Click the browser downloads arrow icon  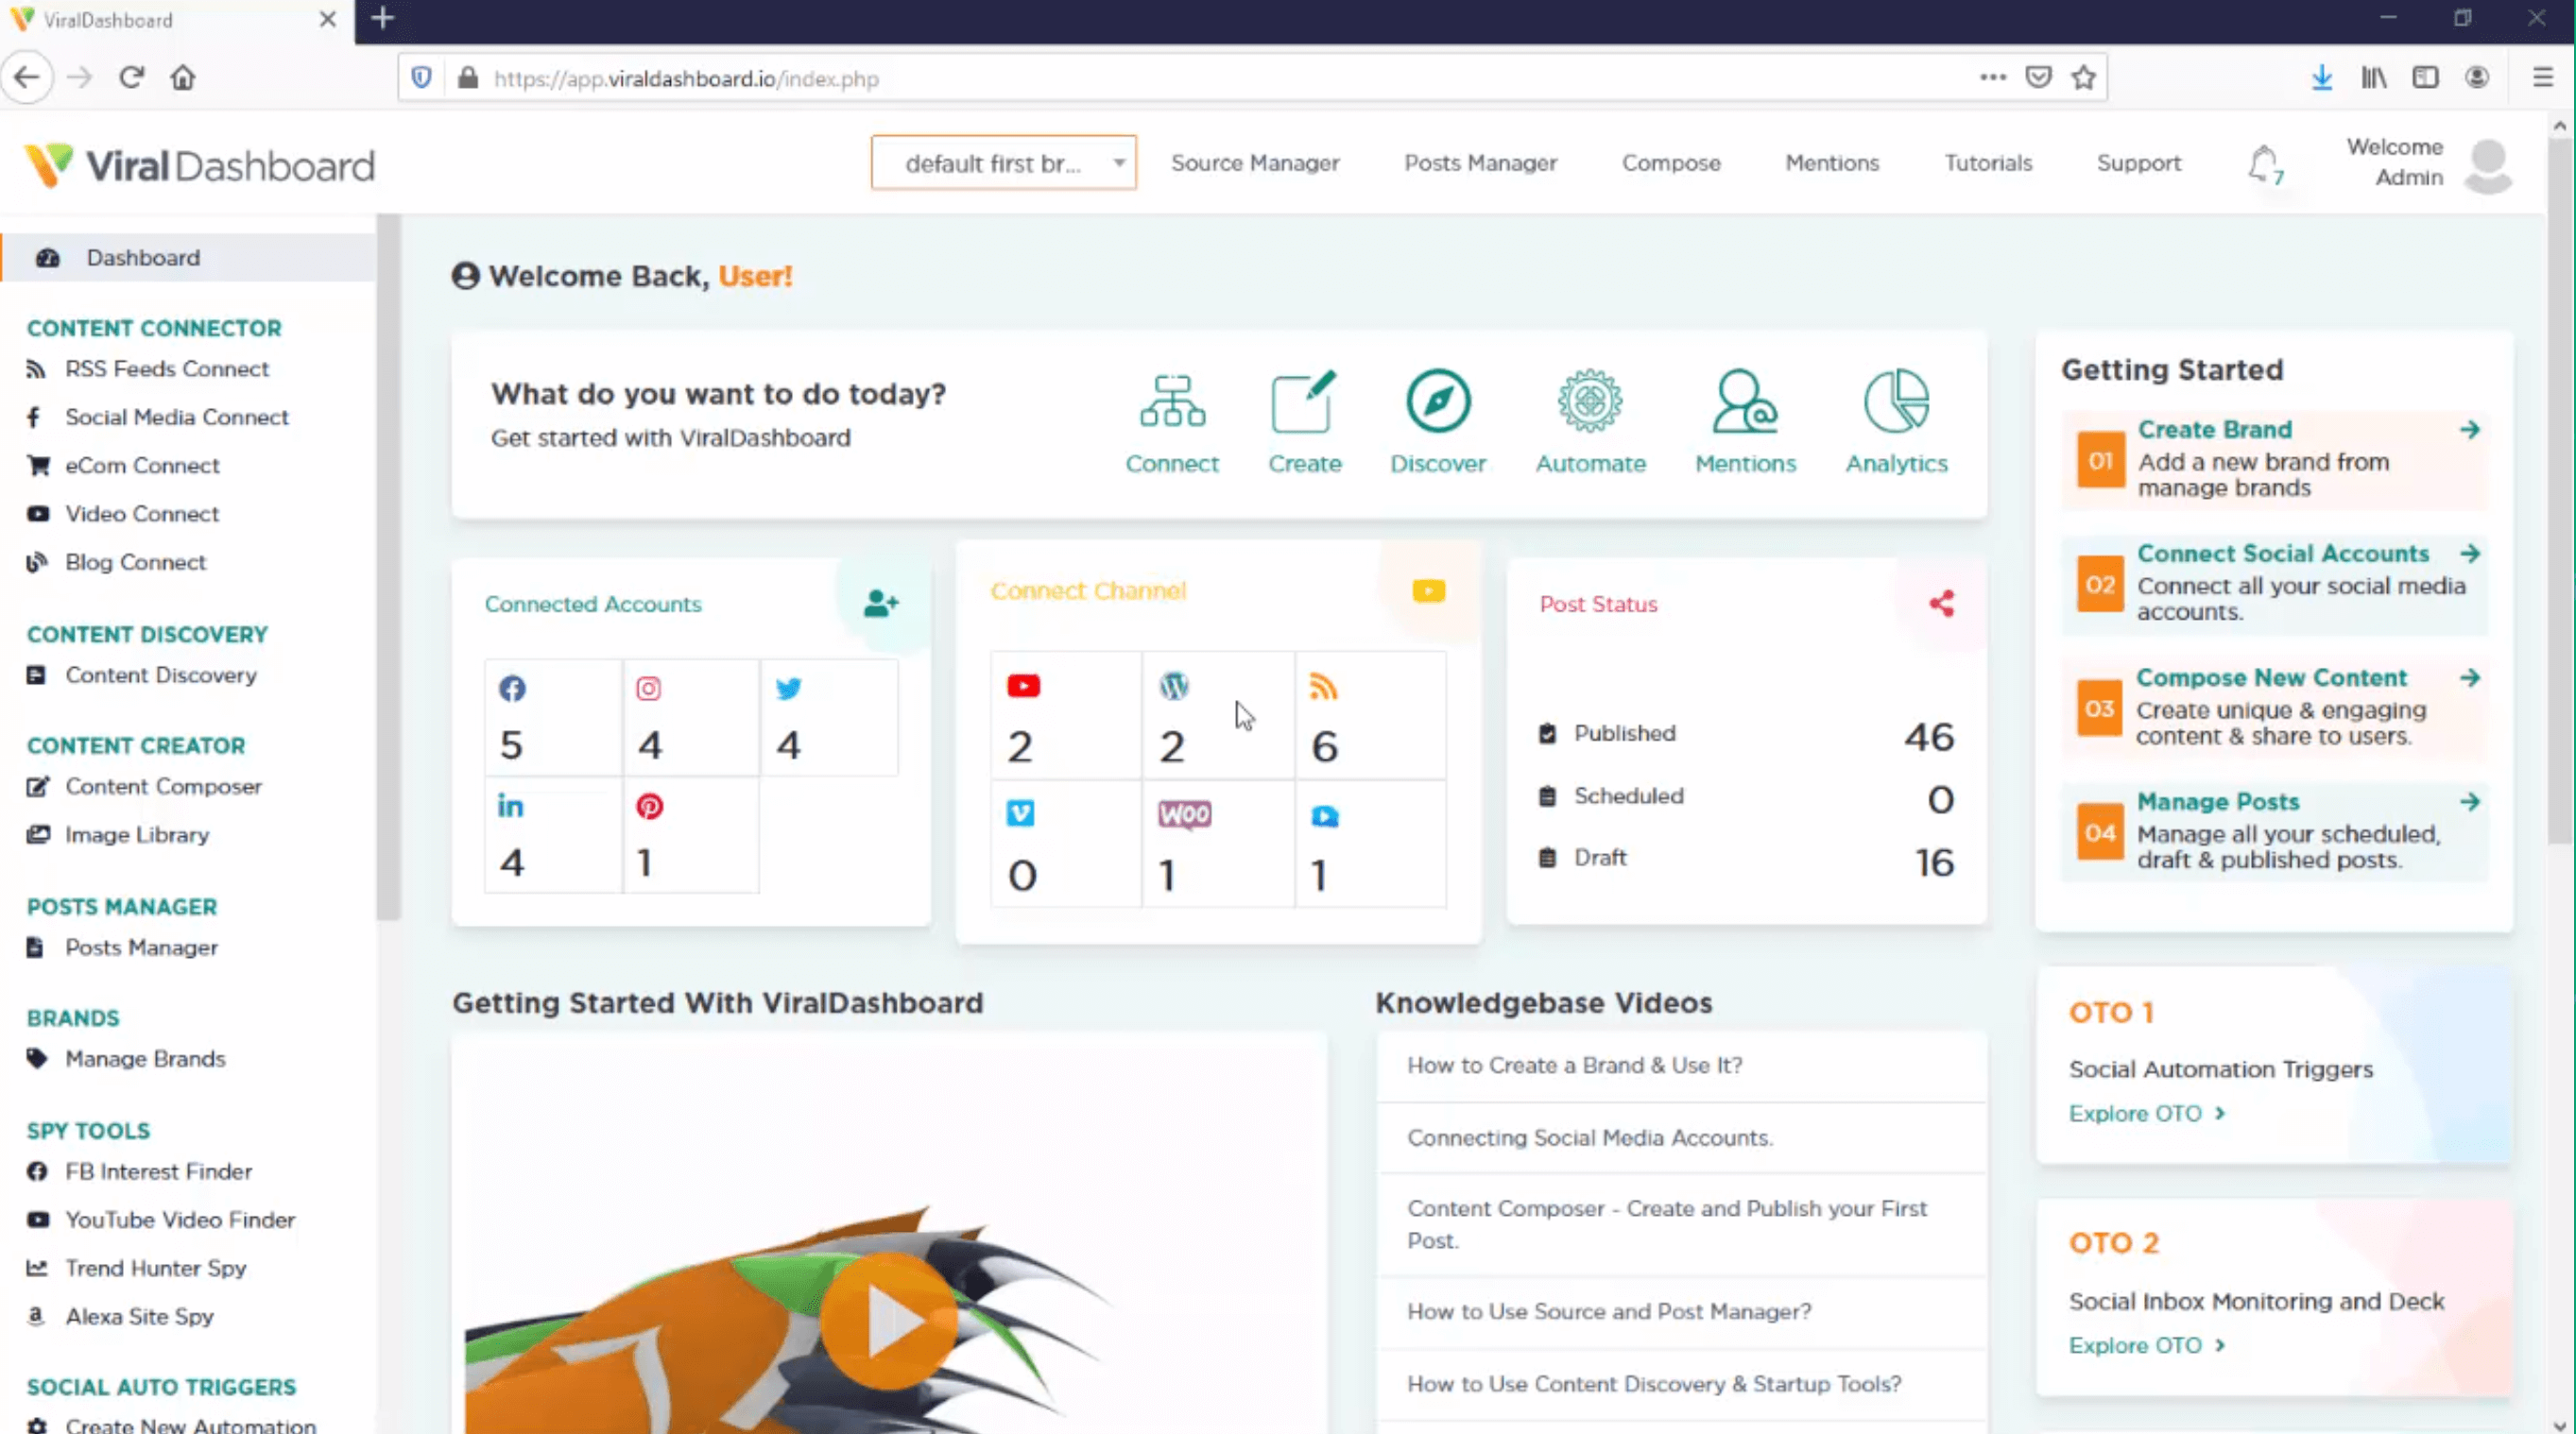[x=2322, y=77]
